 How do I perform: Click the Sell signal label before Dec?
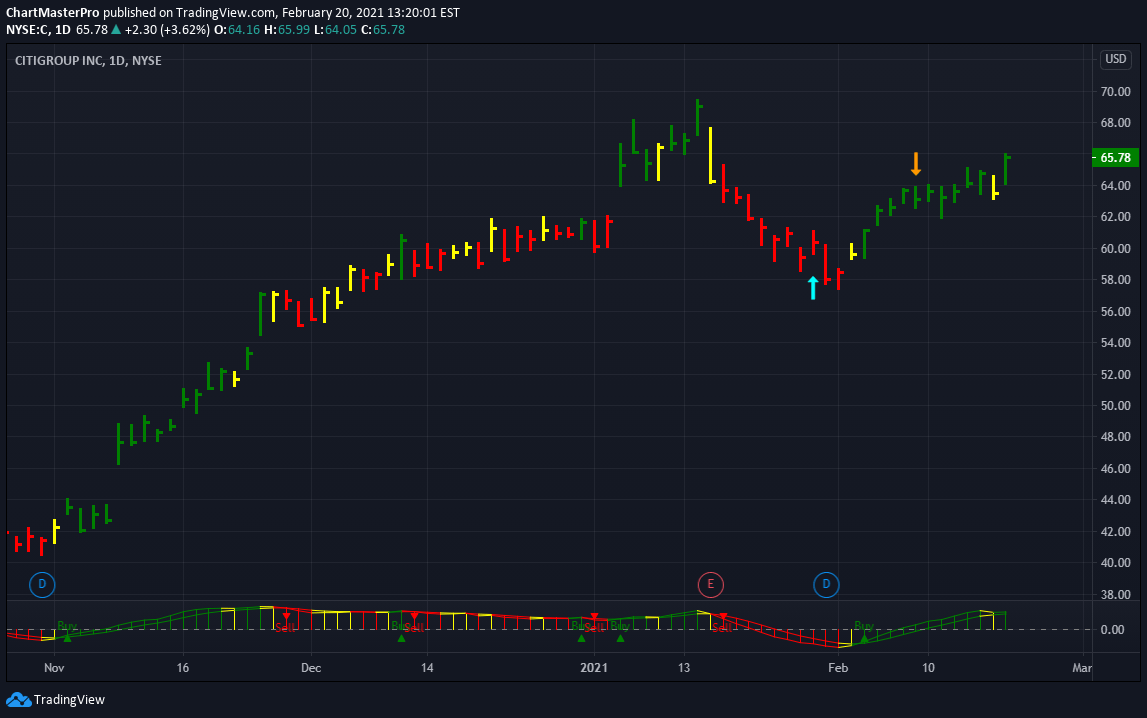[x=285, y=627]
